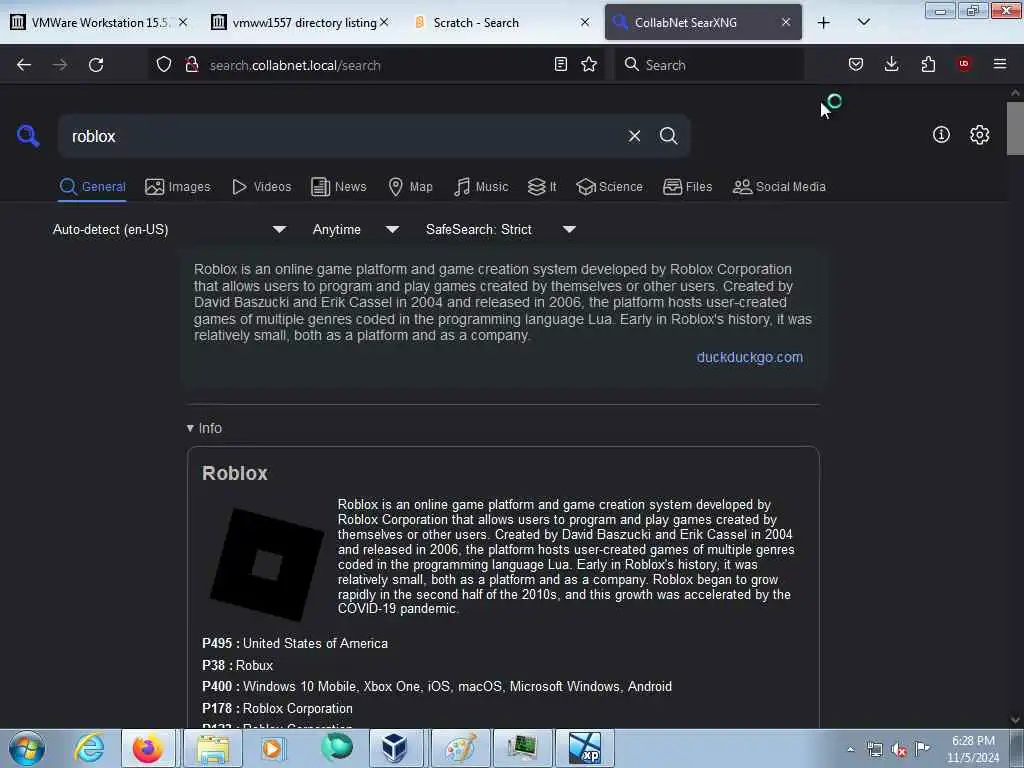List all tabs dropdown arrow

[x=863, y=23]
